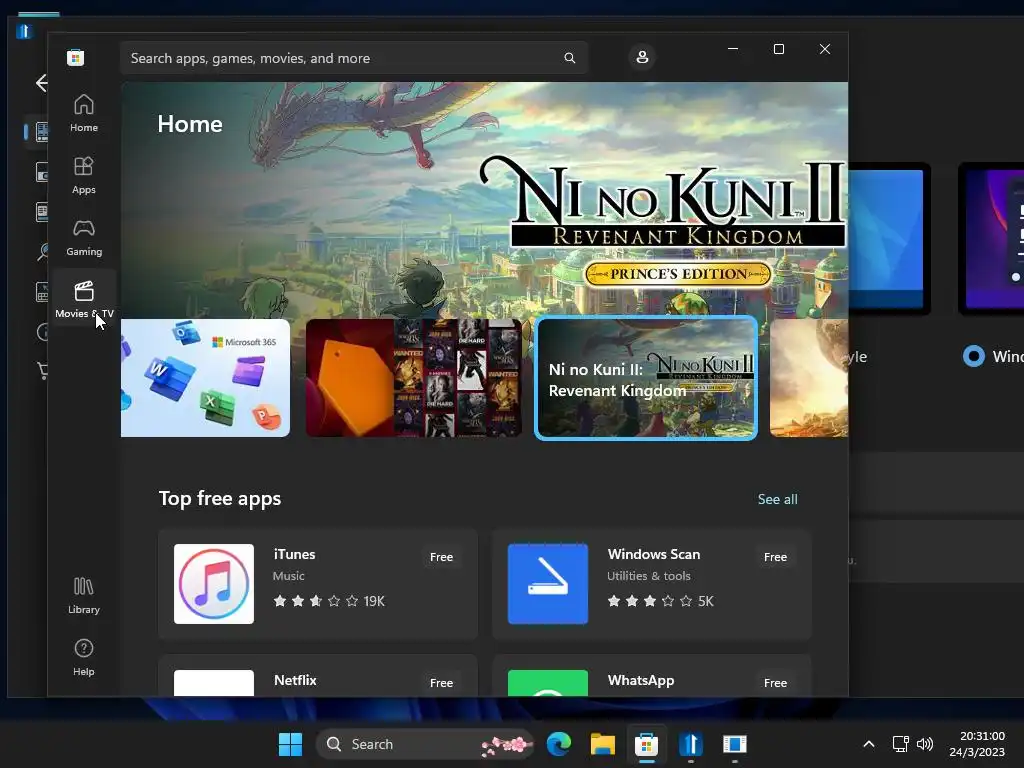Image resolution: width=1024 pixels, height=768 pixels.
Task: Click in the Store search field
Action: pos(354,58)
